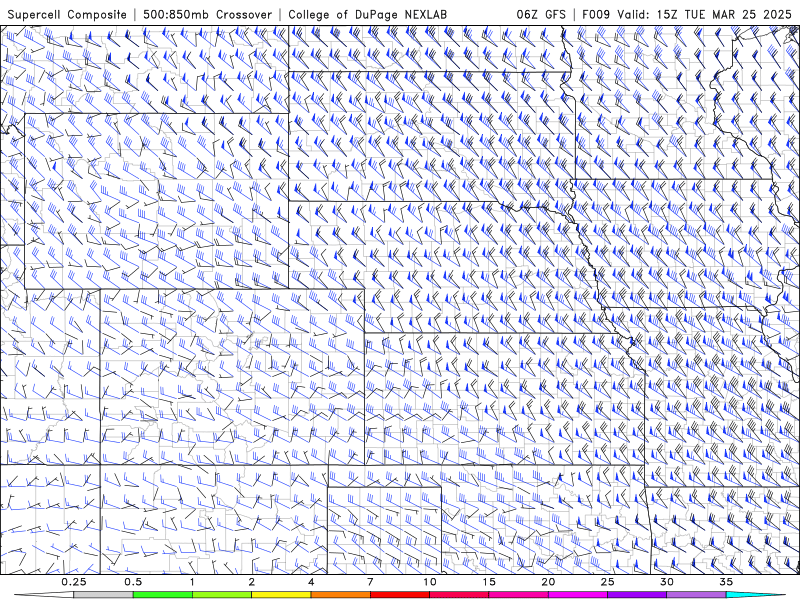
Task: Click the scale label 7 on the legend
Action: pos(370,582)
